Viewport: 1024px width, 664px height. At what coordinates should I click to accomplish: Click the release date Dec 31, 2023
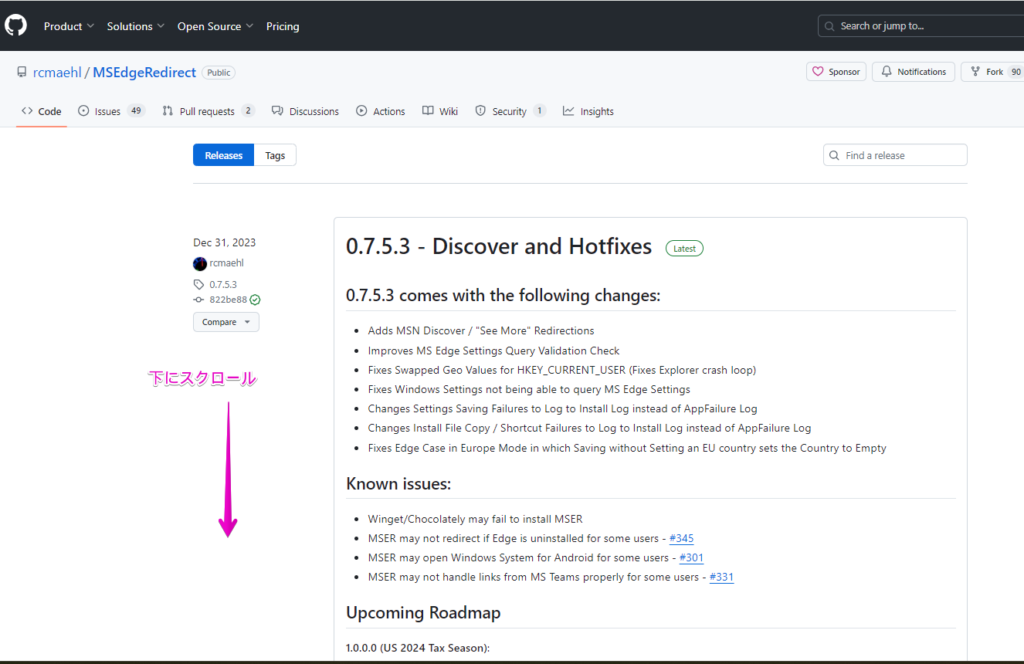pyautogui.click(x=225, y=243)
